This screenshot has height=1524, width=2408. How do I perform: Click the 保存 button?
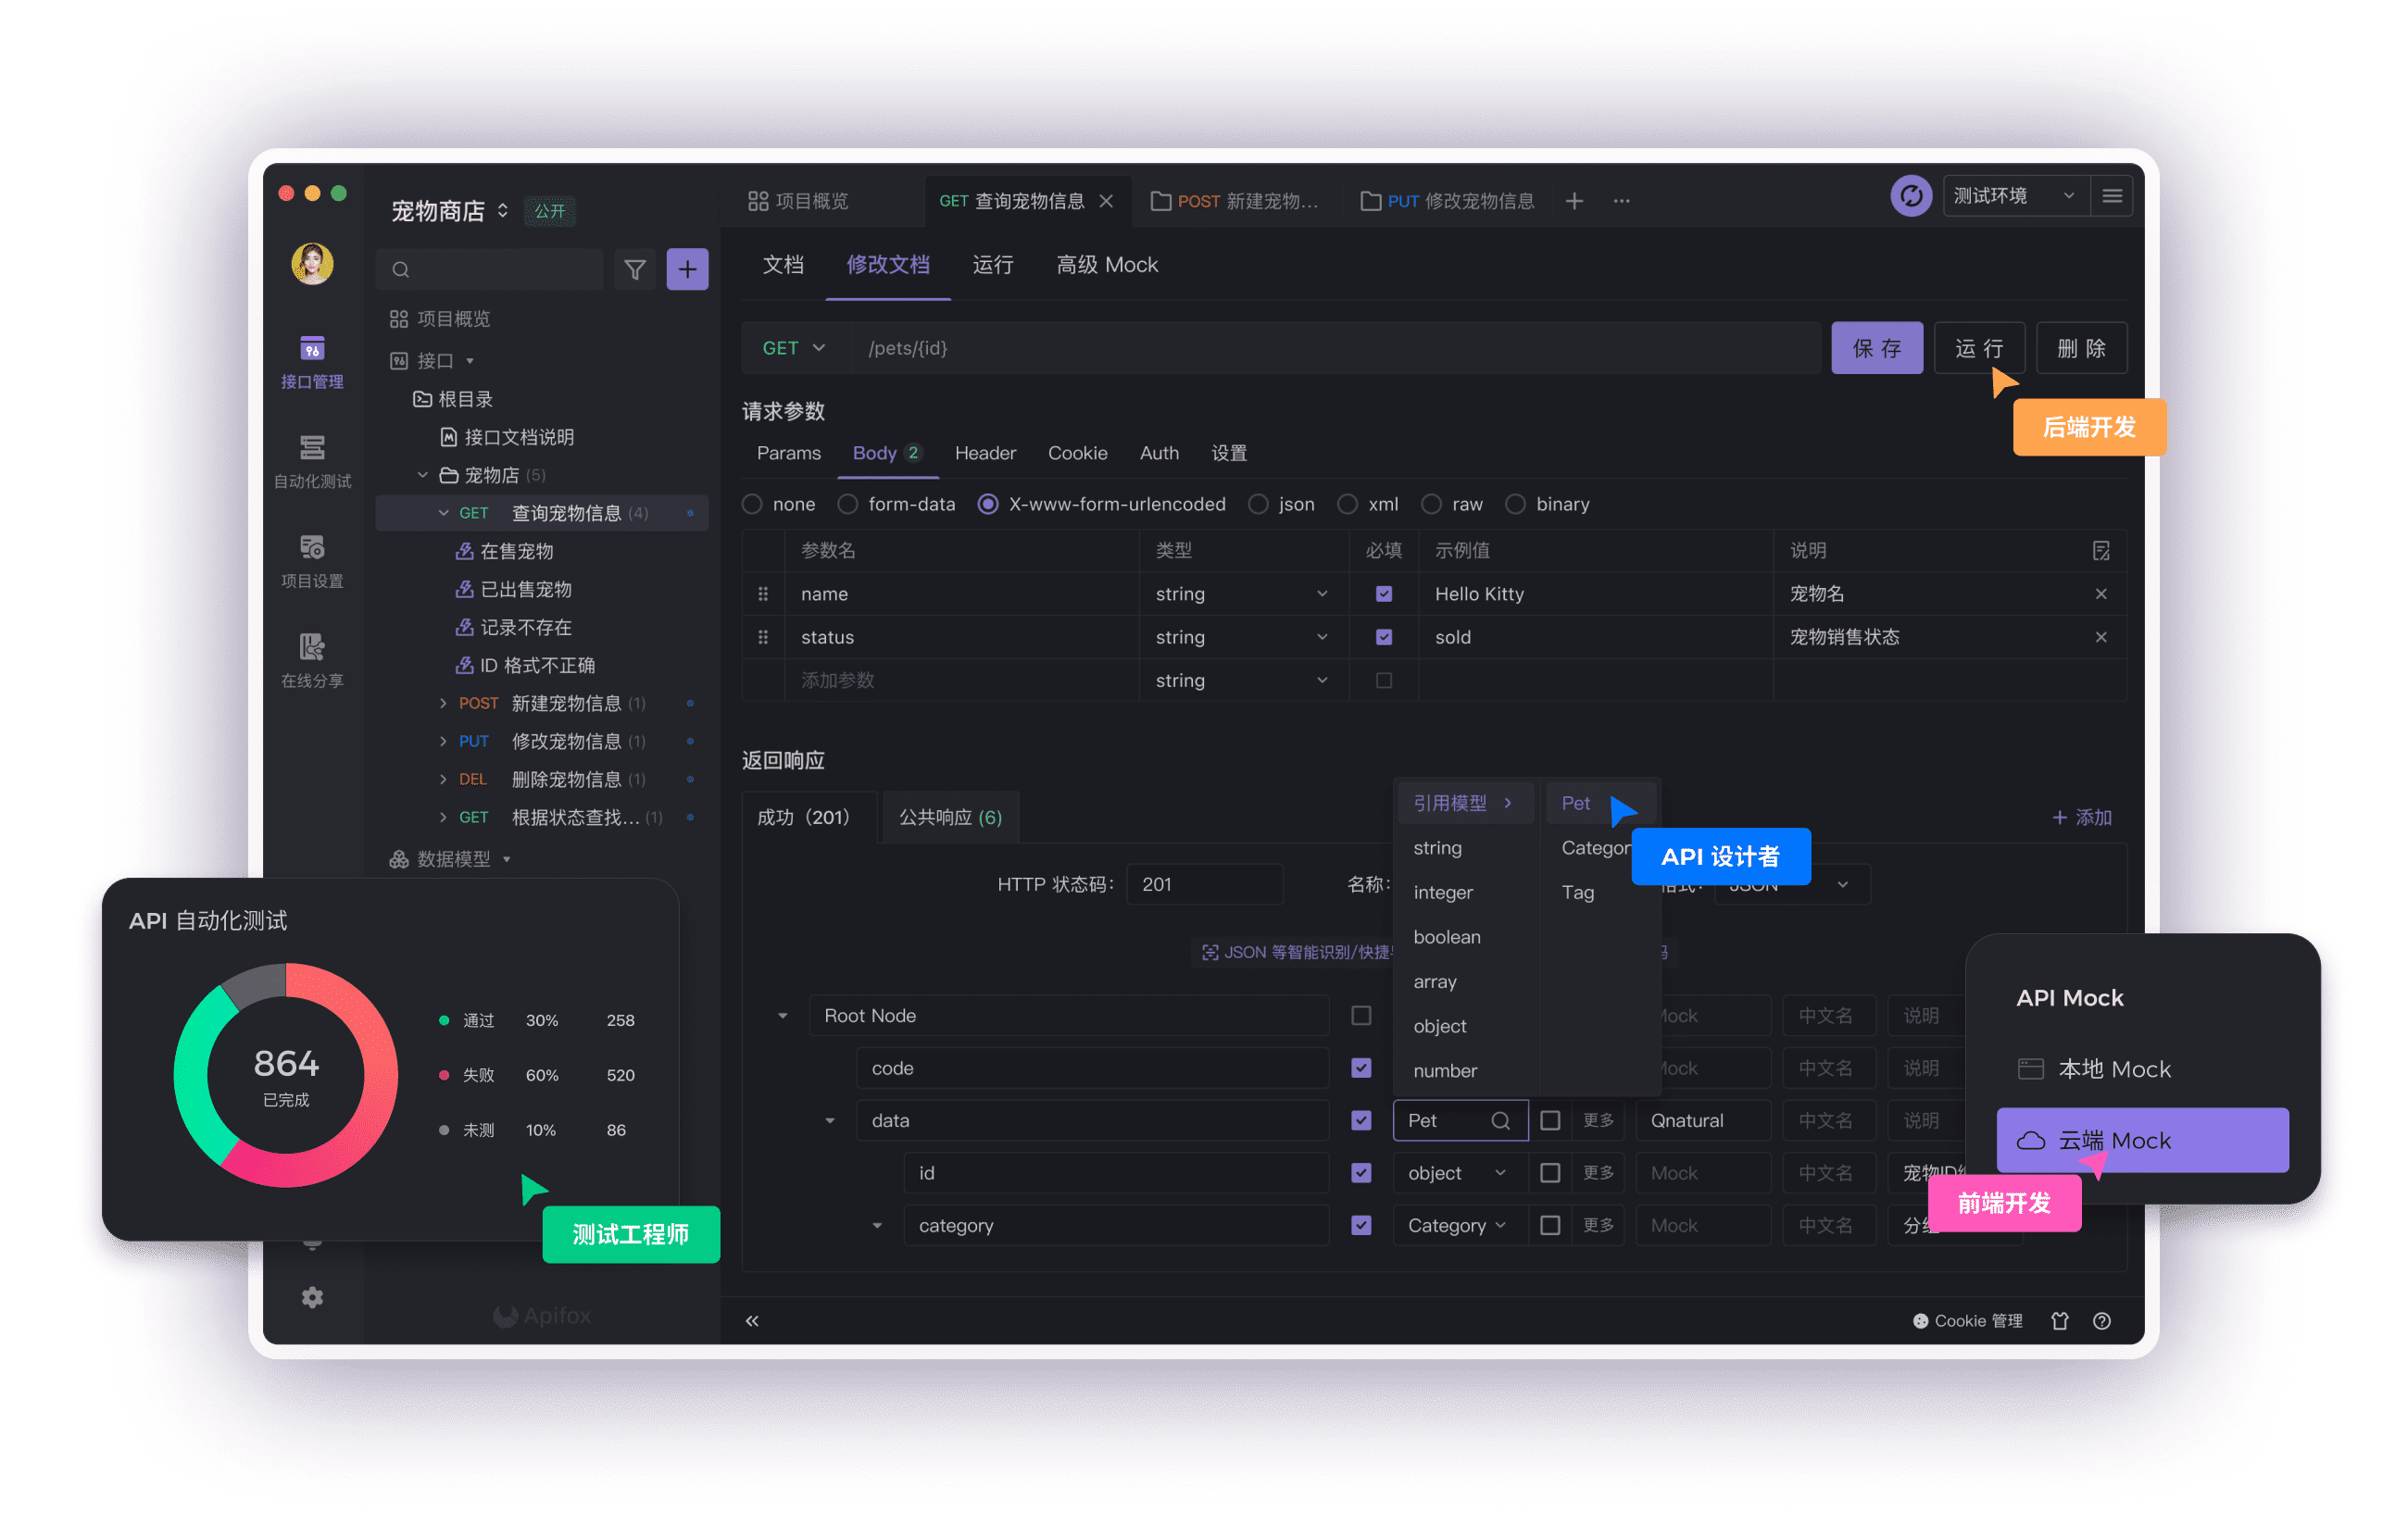tap(1876, 347)
